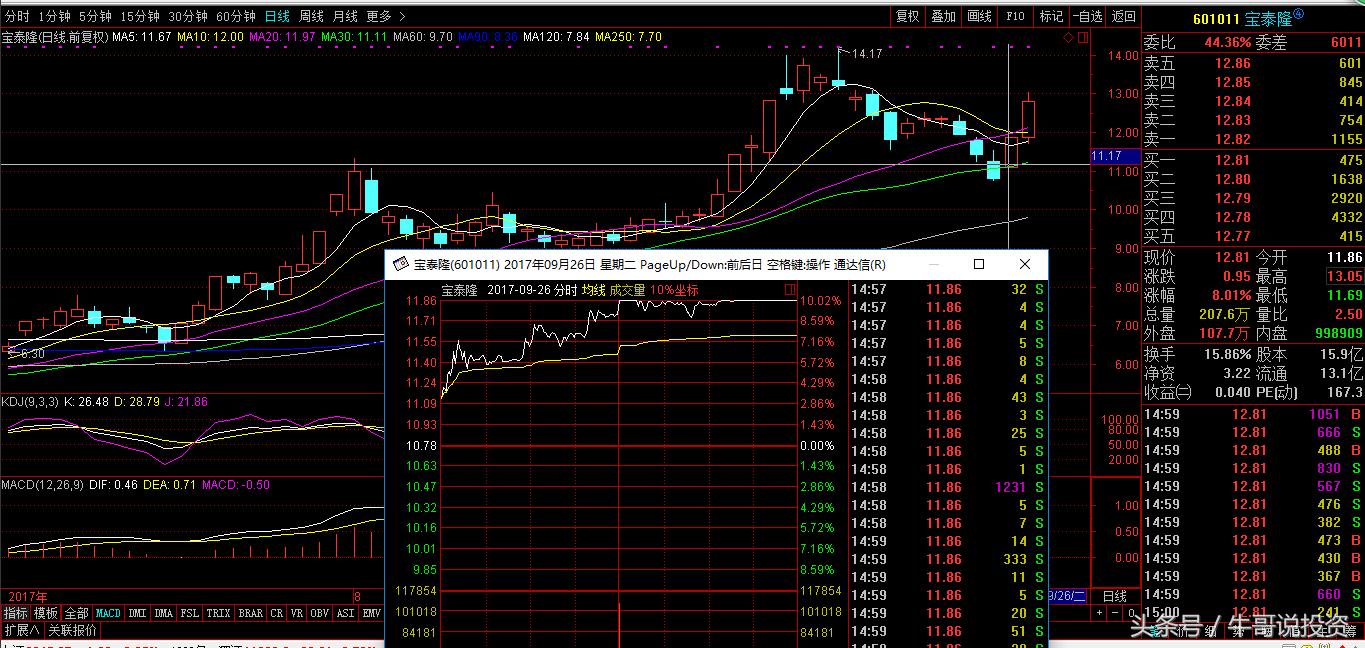Switch indicator to CR
1365x648 pixels.
[277, 613]
